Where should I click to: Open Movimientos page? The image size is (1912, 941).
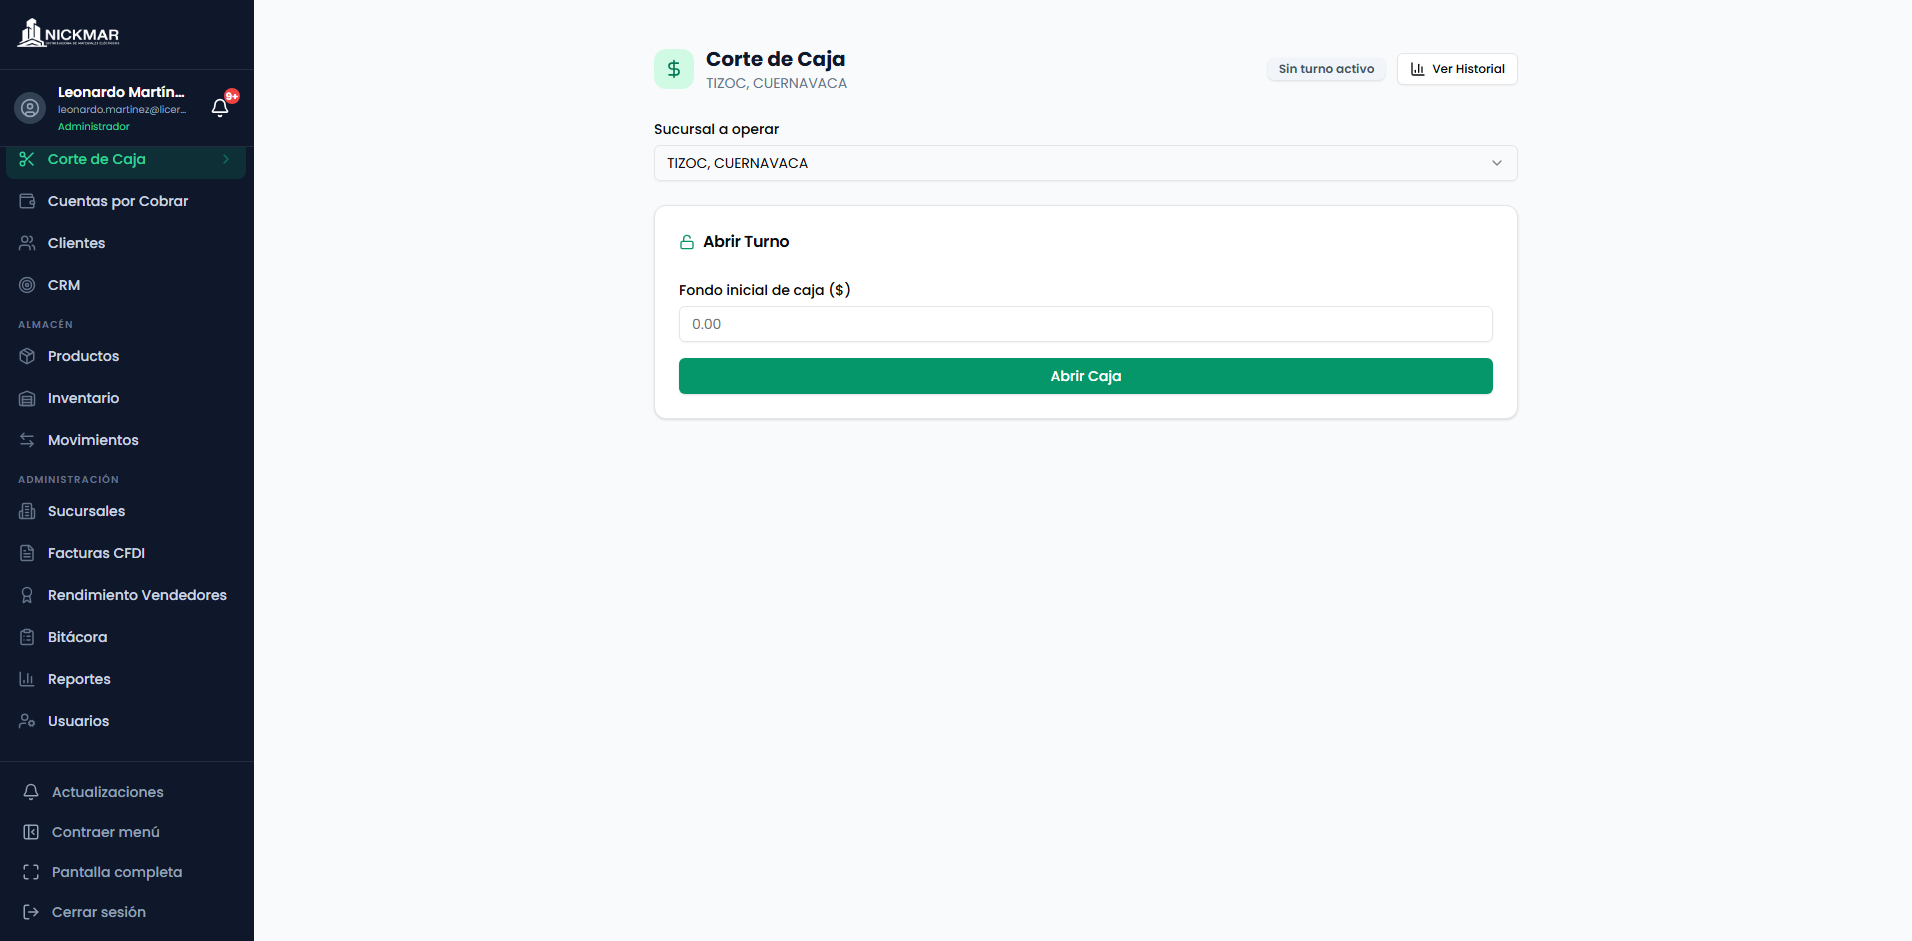126,440
